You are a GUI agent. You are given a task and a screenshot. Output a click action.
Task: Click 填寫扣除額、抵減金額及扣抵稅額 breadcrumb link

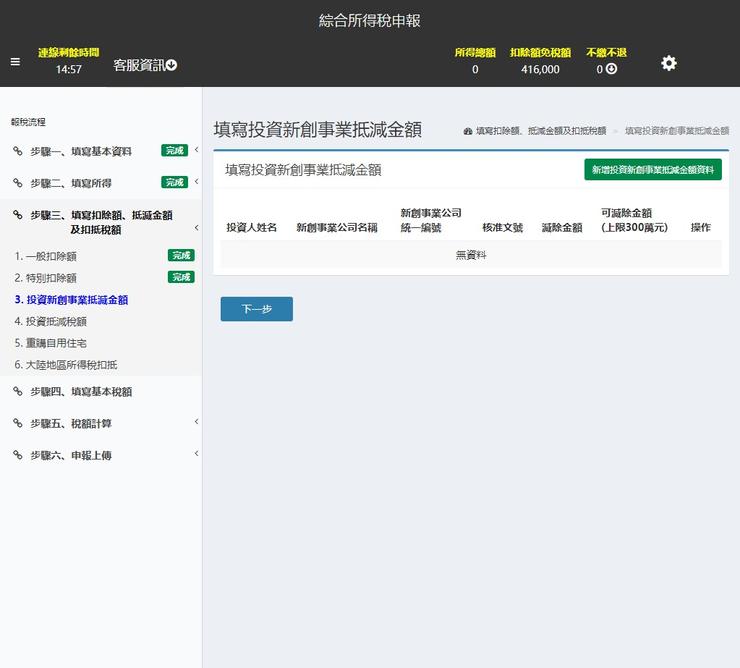pyautogui.click(x=540, y=131)
